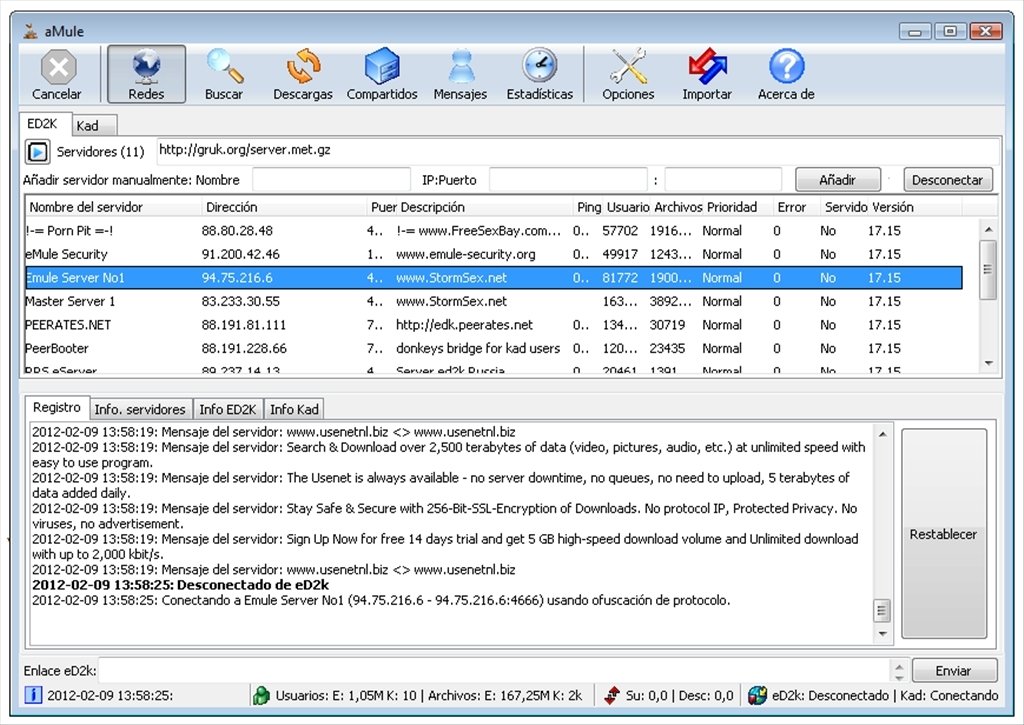Click the log panel scrollbar up arrow
This screenshot has height=725, width=1024.
point(882,434)
